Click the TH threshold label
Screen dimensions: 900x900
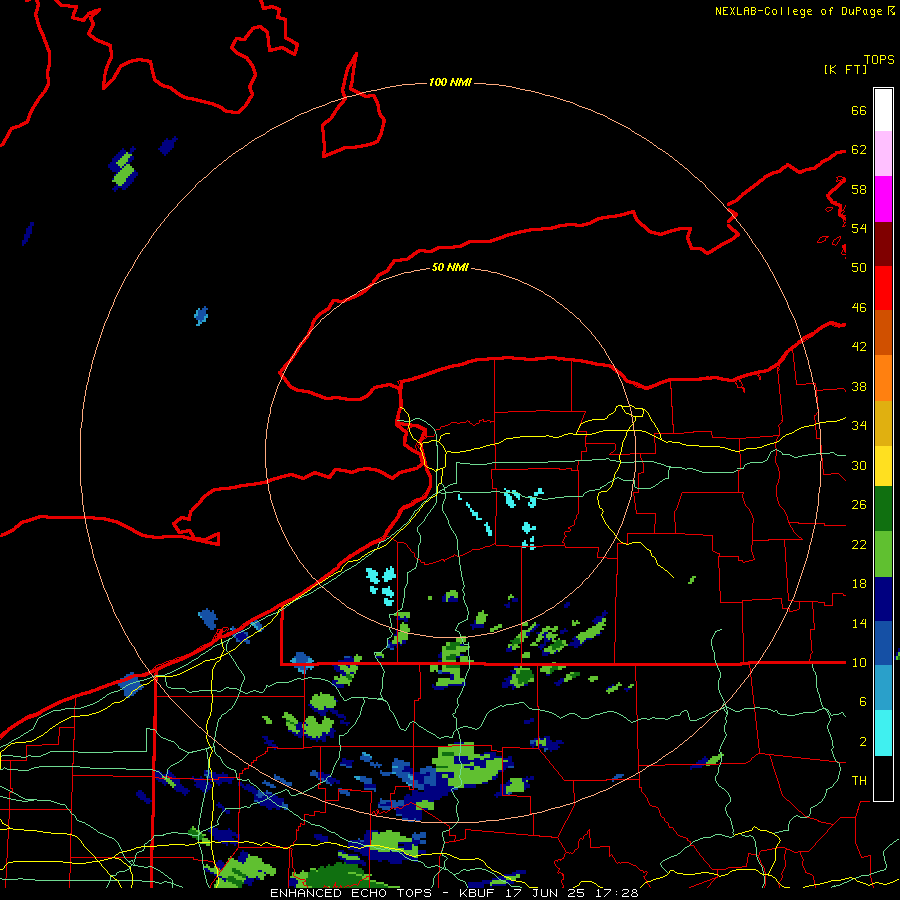pos(859,781)
